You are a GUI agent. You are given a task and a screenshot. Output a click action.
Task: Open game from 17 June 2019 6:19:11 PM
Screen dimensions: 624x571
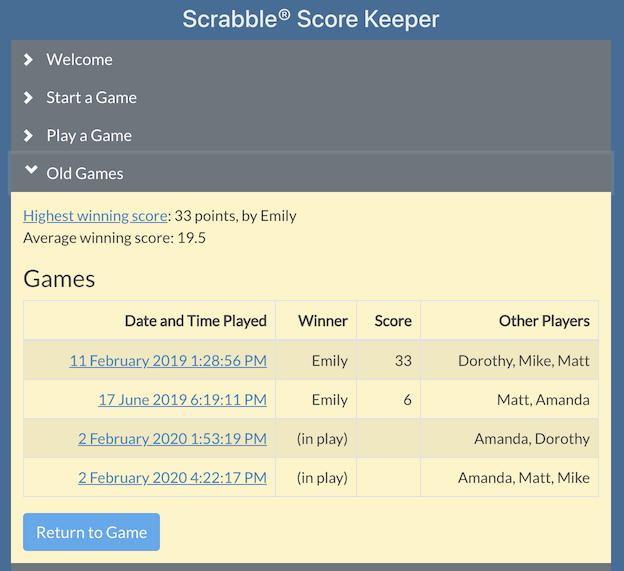coord(182,400)
